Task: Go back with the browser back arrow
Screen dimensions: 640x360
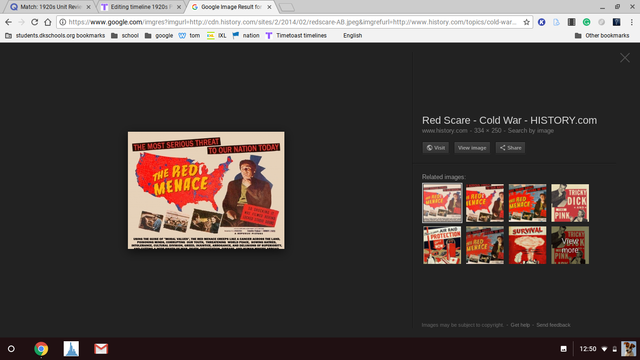Action: (8, 22)
